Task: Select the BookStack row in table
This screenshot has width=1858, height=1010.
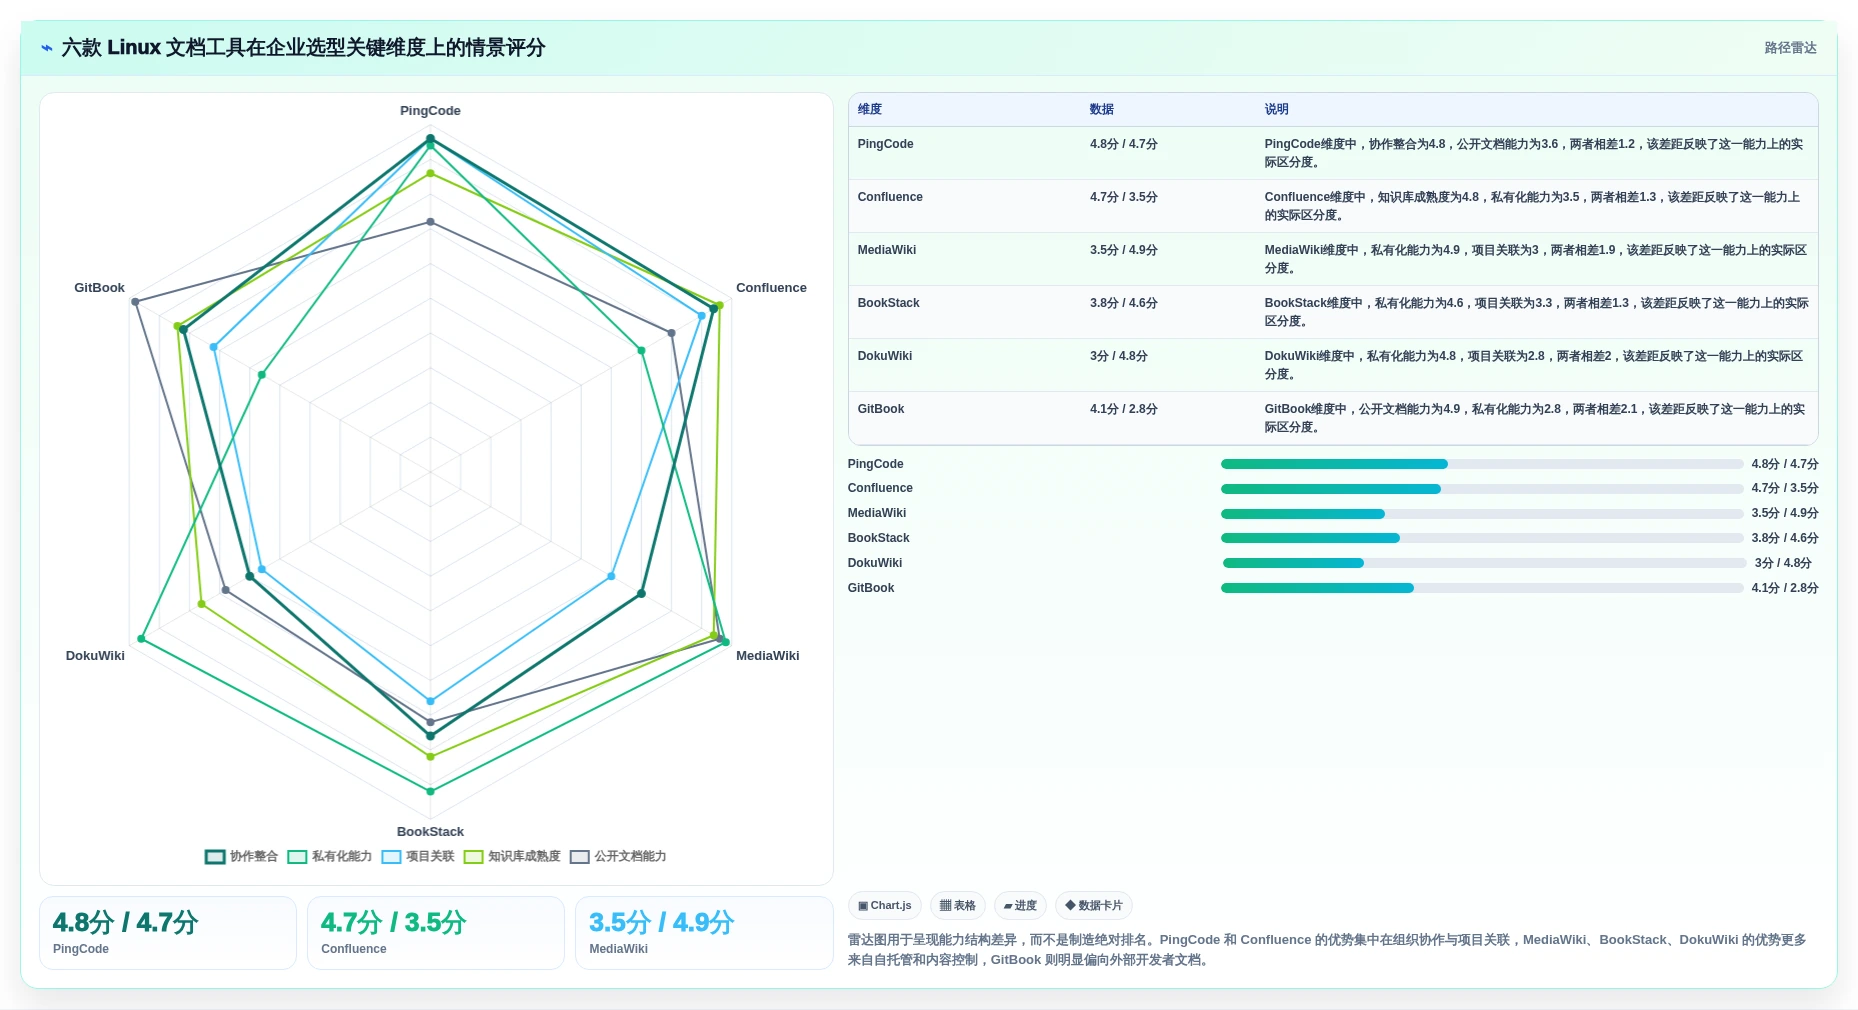Action: (x=1333, y=312)
